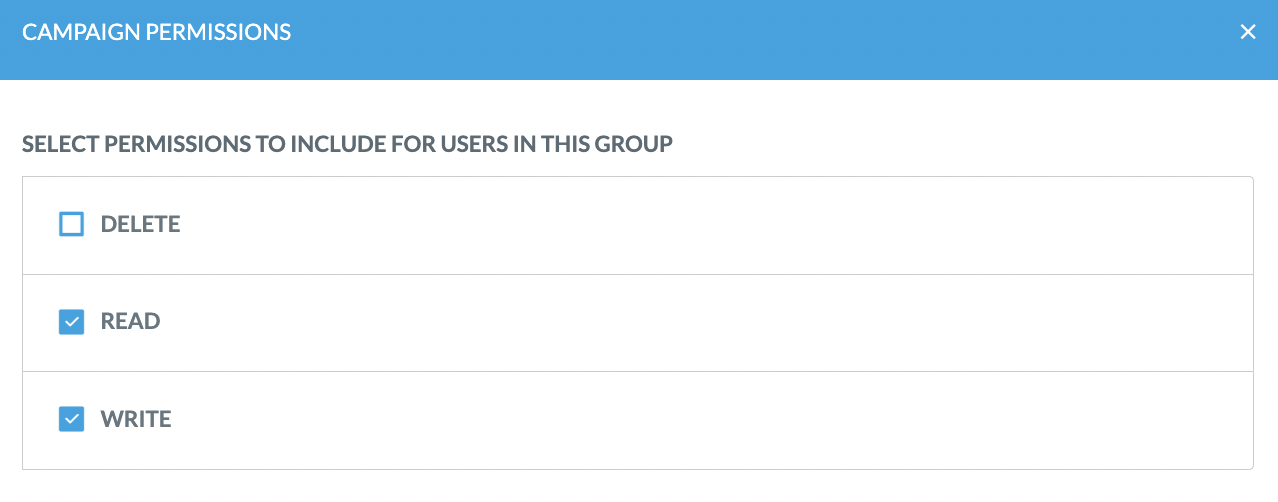Screen dimensions: 1278x502
Task: Click the white checkmark beside WRITE
Action: pos(71,419)
